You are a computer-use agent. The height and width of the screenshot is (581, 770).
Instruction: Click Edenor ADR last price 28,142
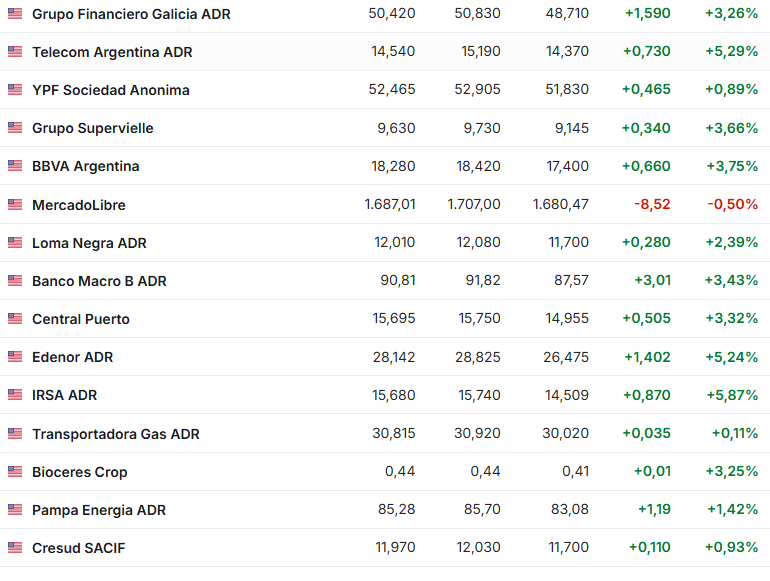tap(394, 357)
